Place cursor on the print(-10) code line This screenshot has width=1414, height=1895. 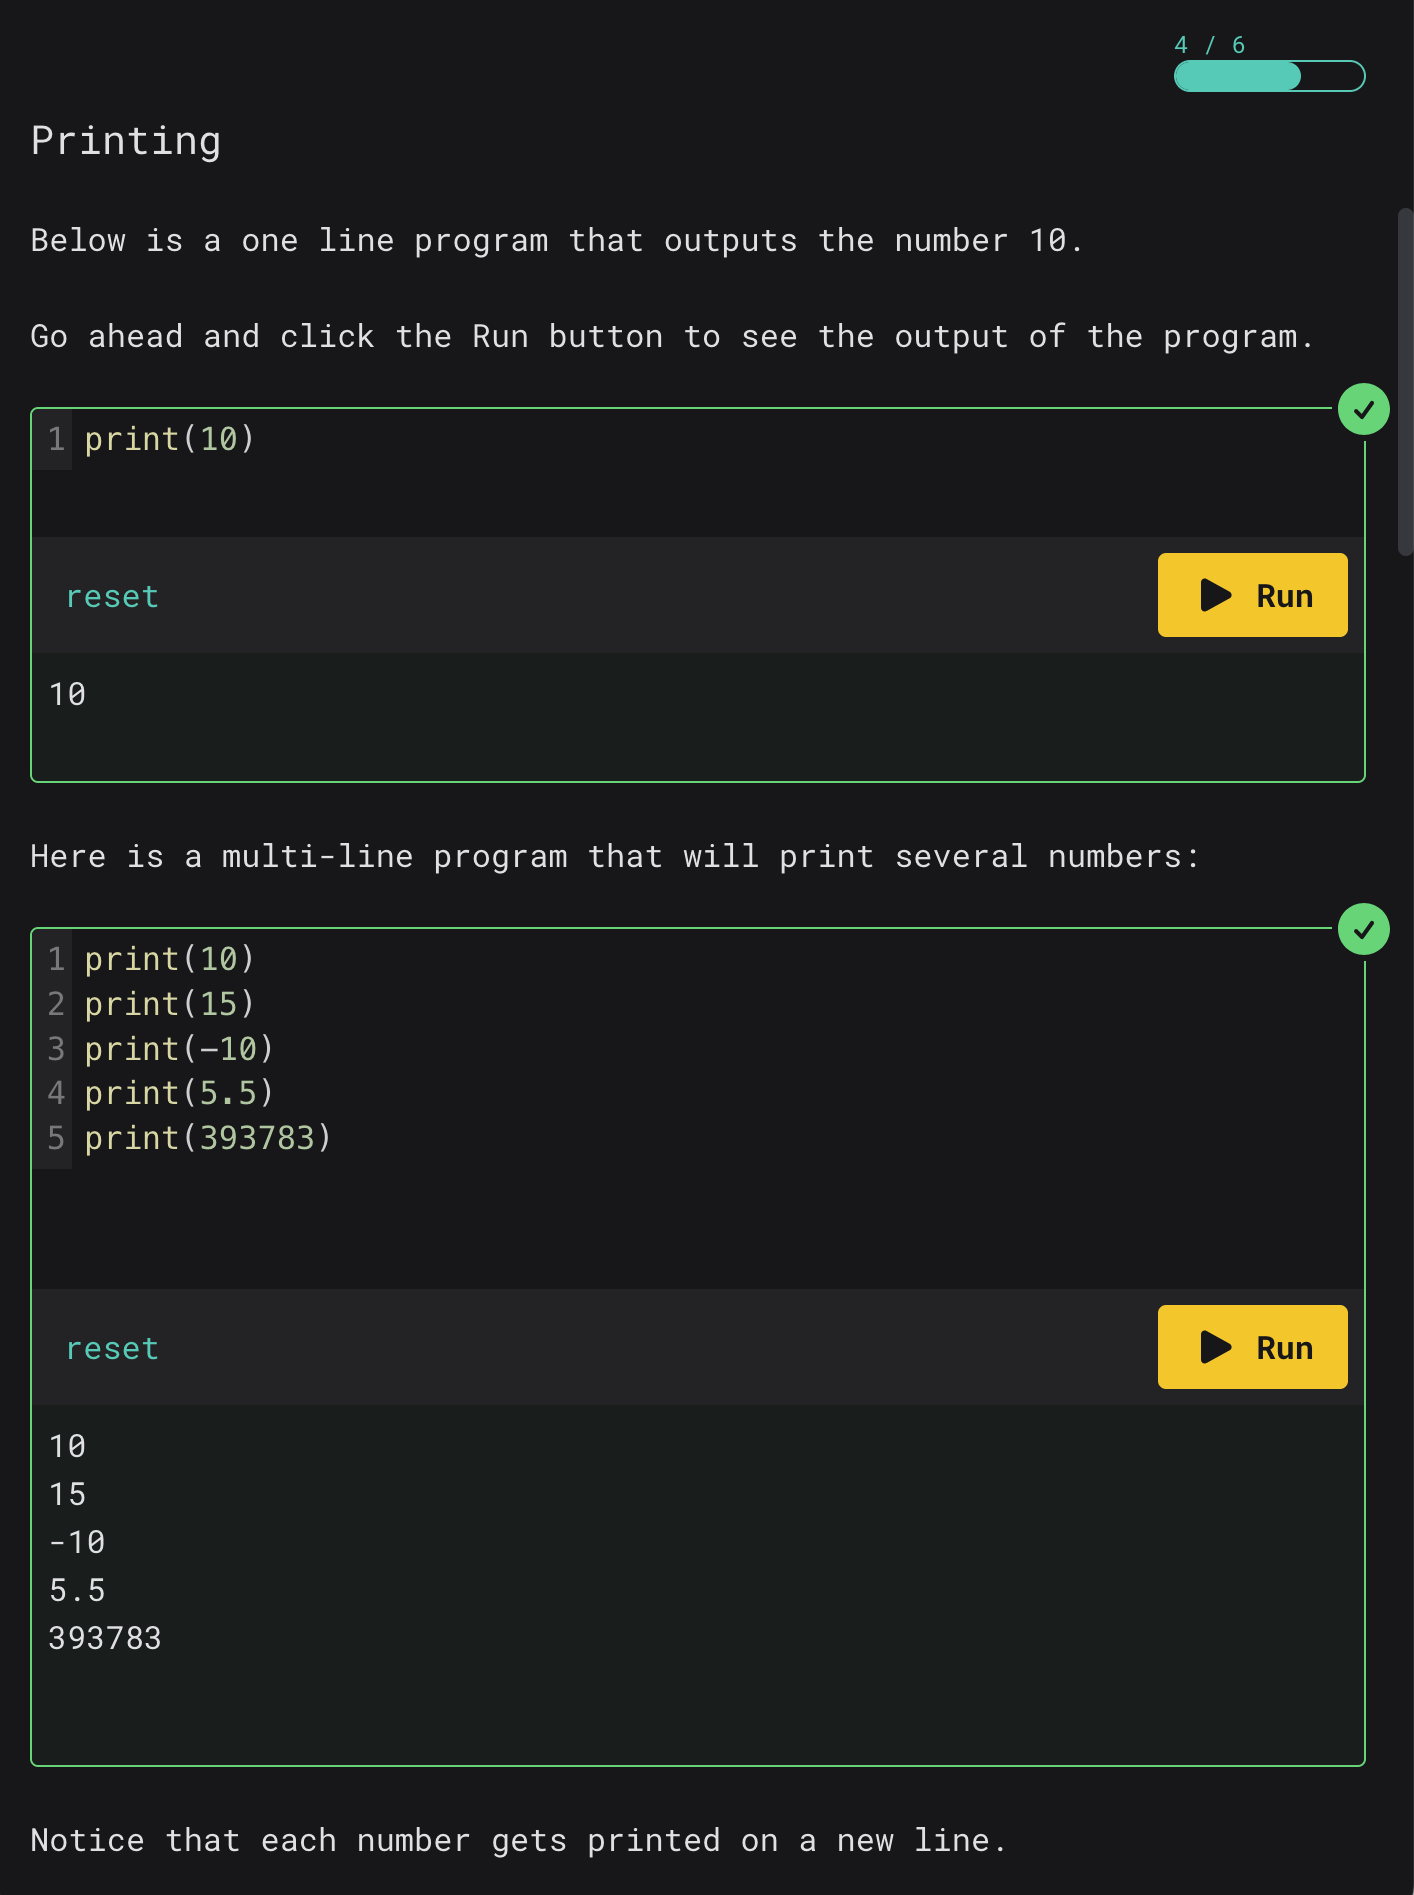[x=178, y=1049]
